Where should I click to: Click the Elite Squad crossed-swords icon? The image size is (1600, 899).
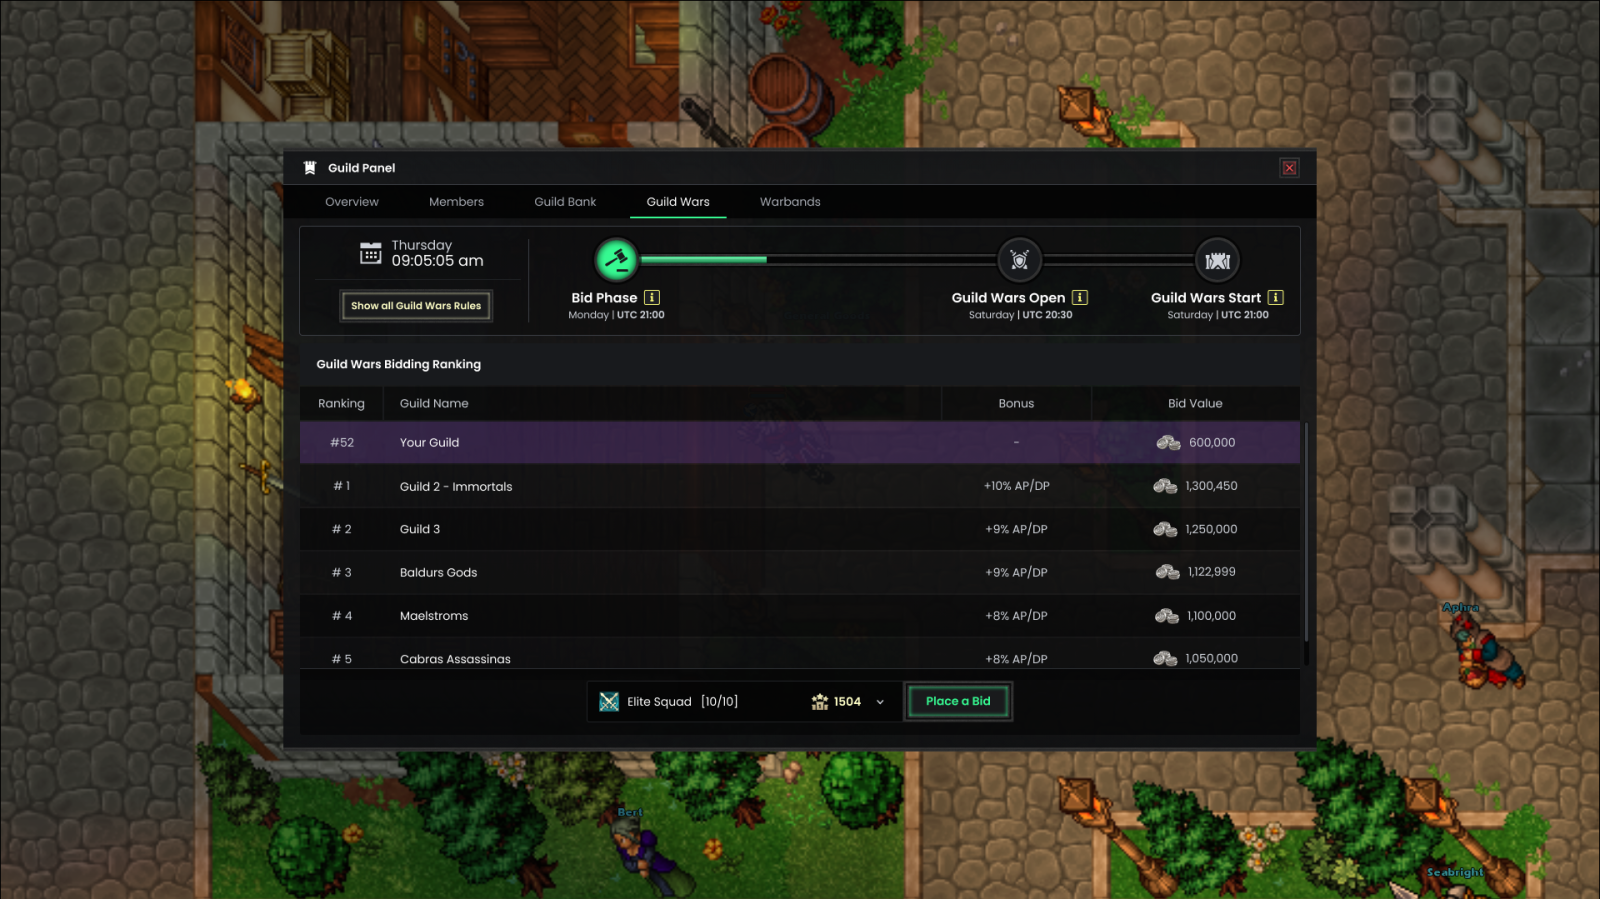(x=609, y=702)
